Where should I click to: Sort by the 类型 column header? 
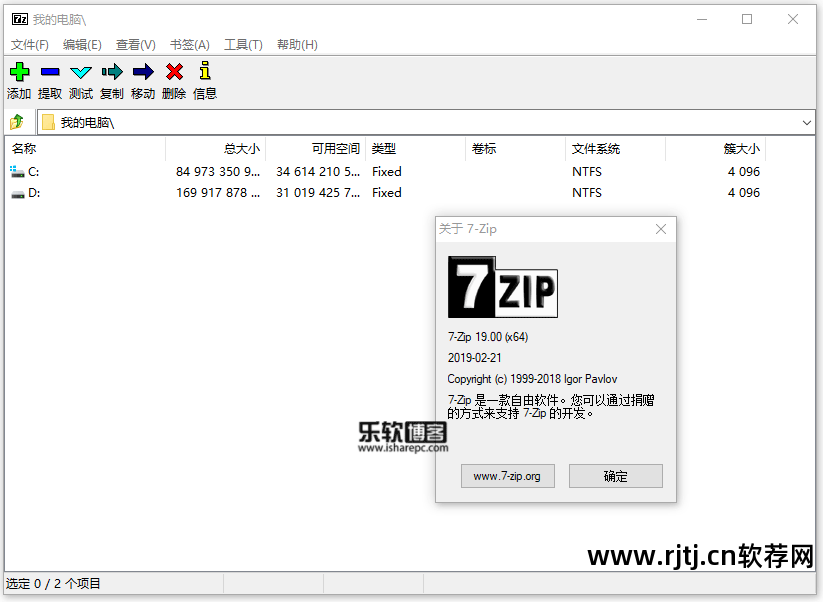(416, 149)
